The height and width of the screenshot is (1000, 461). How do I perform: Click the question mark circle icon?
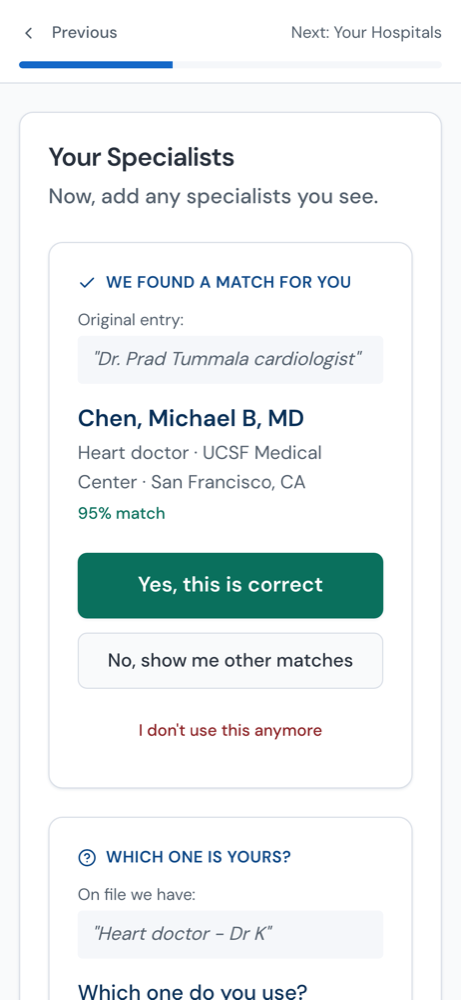87,858
